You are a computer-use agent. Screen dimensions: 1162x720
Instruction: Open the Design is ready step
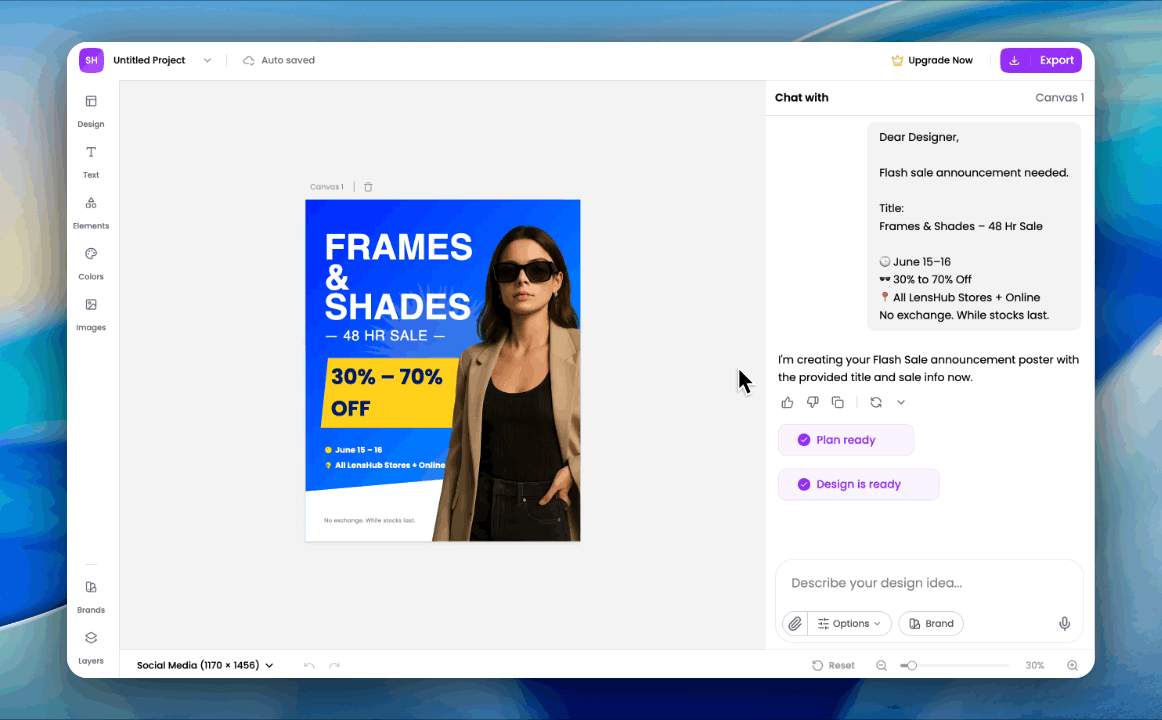click(858, 484)
